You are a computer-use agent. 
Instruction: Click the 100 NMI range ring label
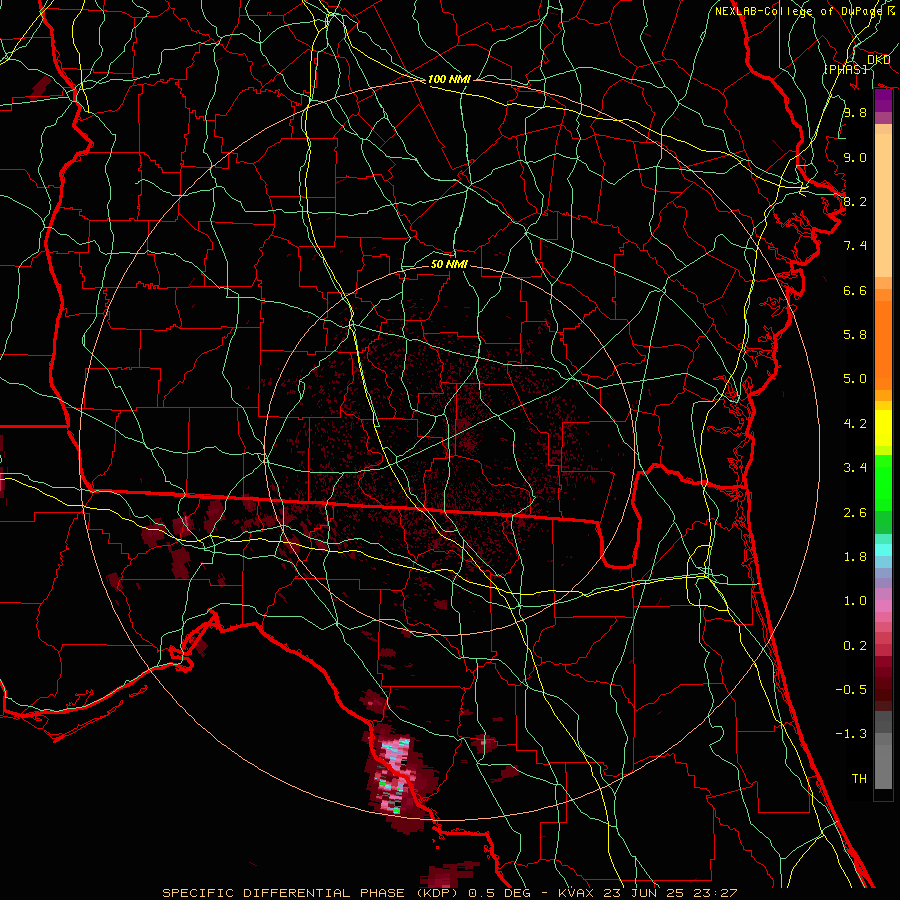(x=449, y=79)
